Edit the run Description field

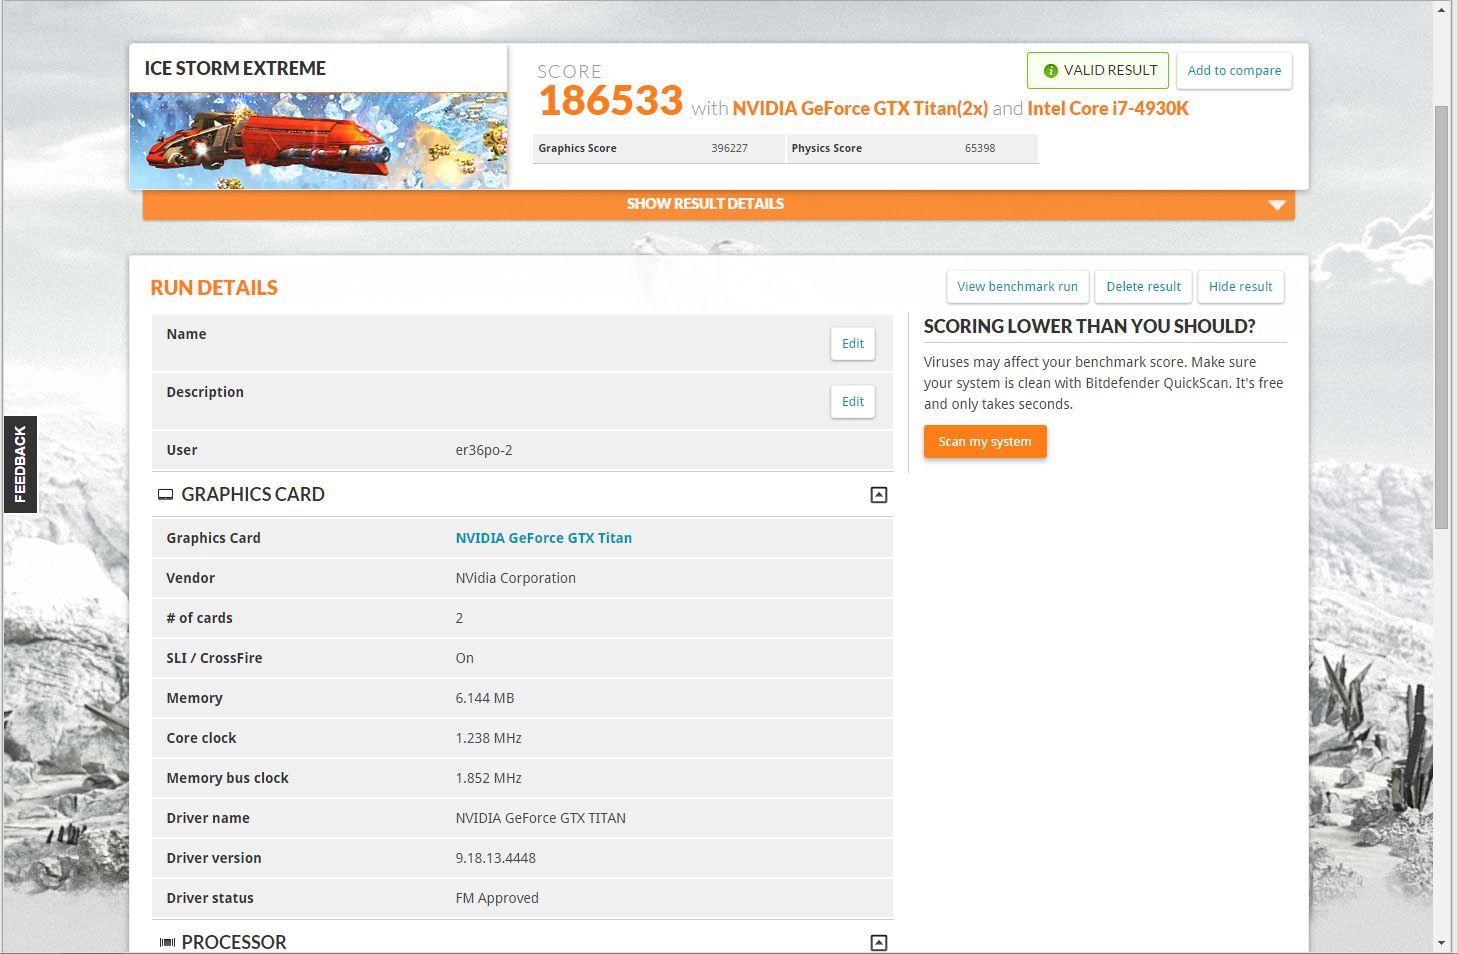(x=853, y=402)
